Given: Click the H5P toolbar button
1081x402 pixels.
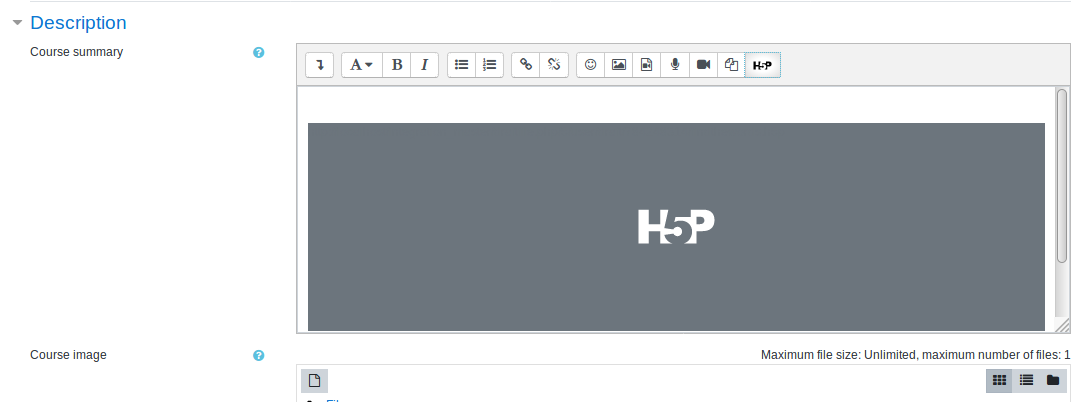Looking at the screenshot, I should pyautogui.click(x=762, y=65).
